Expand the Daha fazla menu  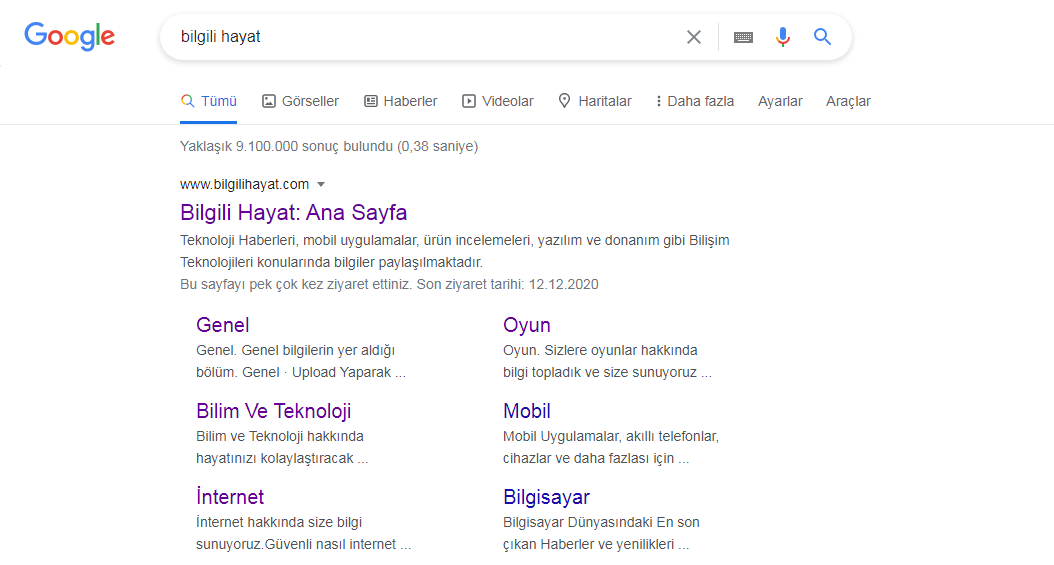pyautogui.click(x=695, y=101)
